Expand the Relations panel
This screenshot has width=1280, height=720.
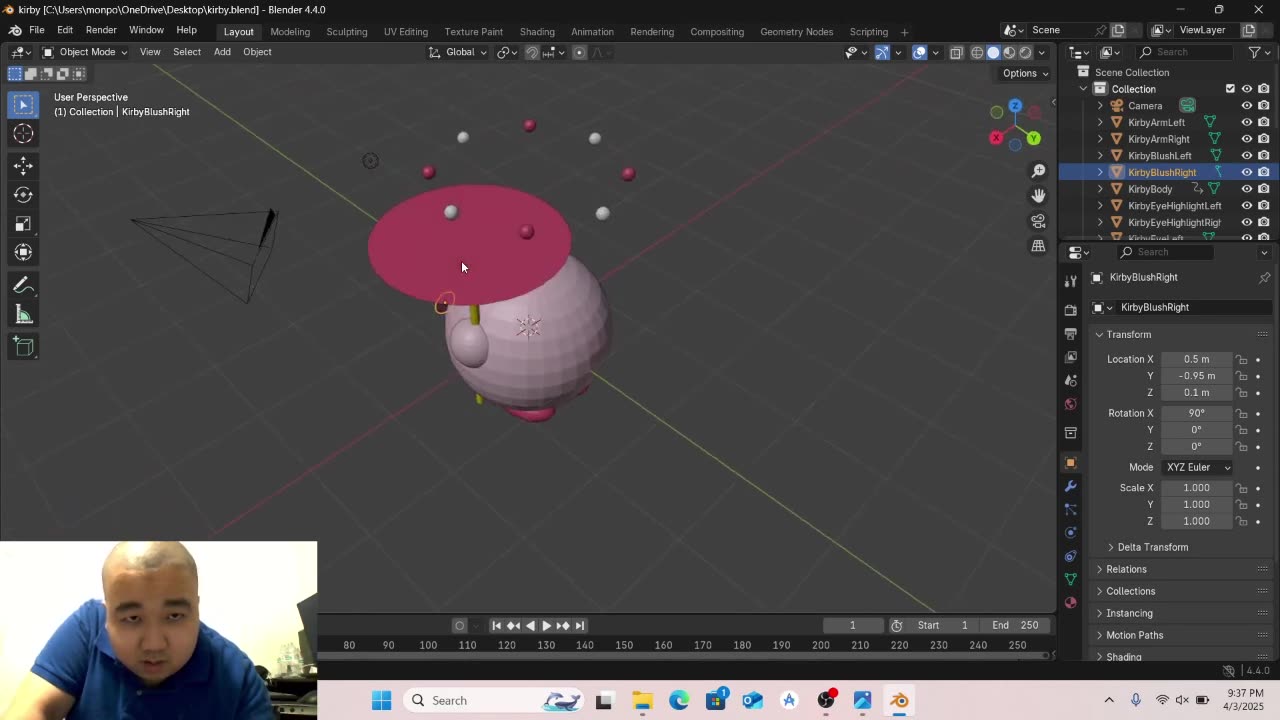click(1126, 569)
